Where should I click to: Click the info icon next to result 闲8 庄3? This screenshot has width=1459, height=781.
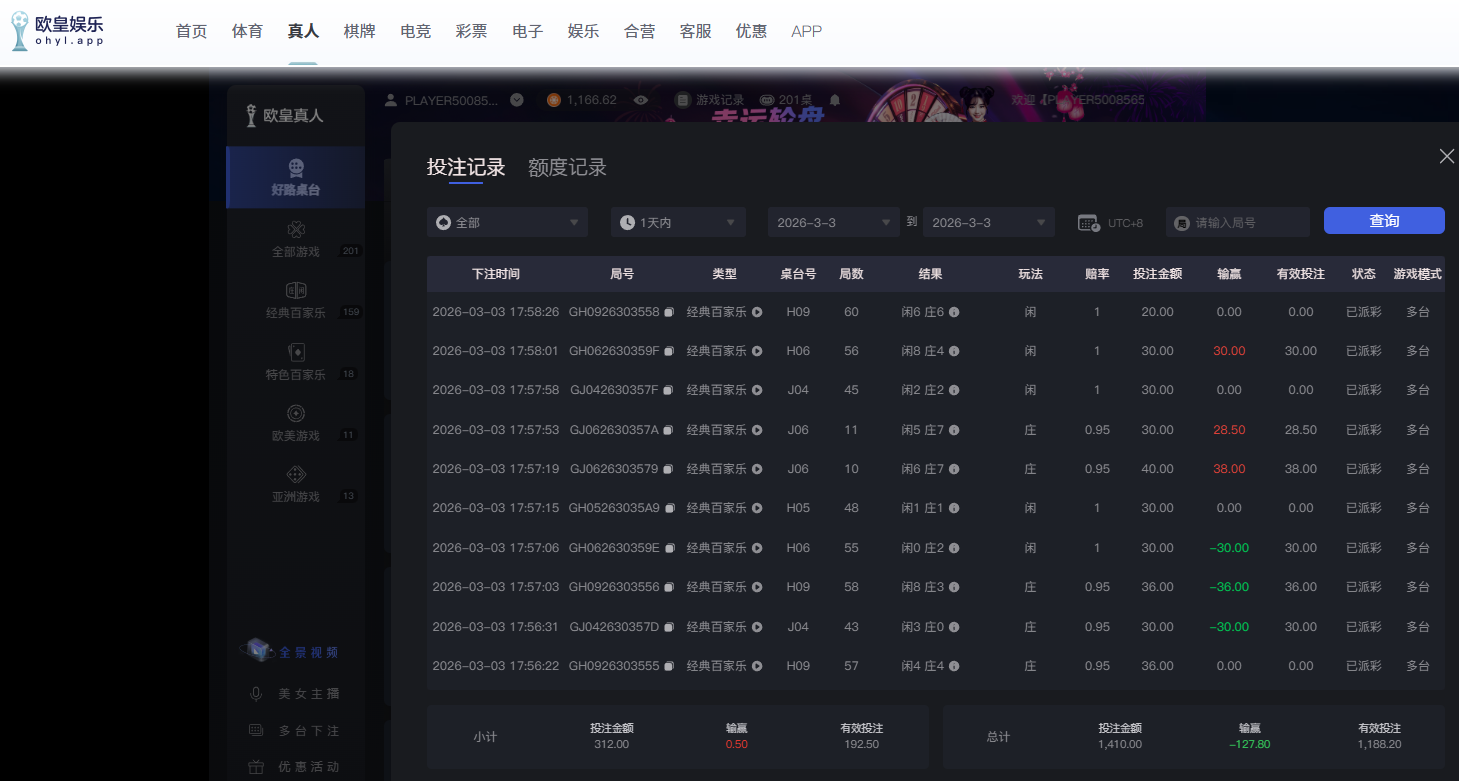pos(954,587)
